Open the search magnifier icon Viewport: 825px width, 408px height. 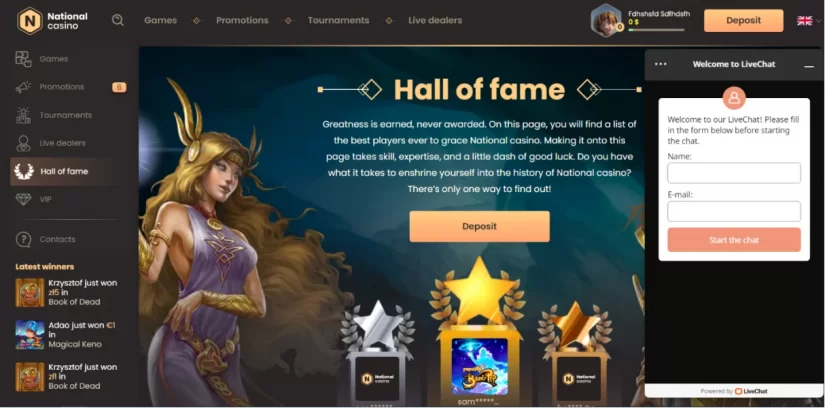coord(118,21)
